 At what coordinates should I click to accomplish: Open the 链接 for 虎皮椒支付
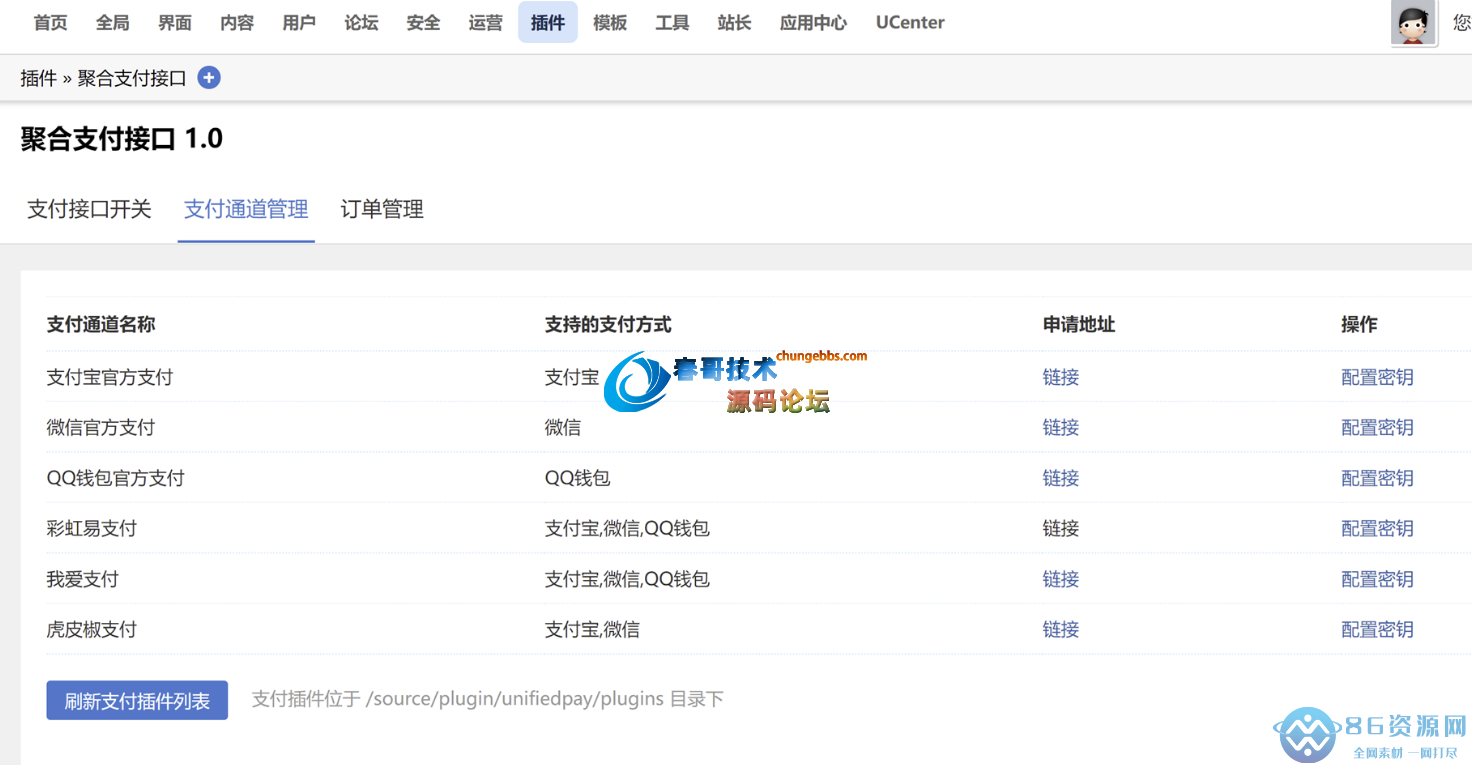(1060, 629)
